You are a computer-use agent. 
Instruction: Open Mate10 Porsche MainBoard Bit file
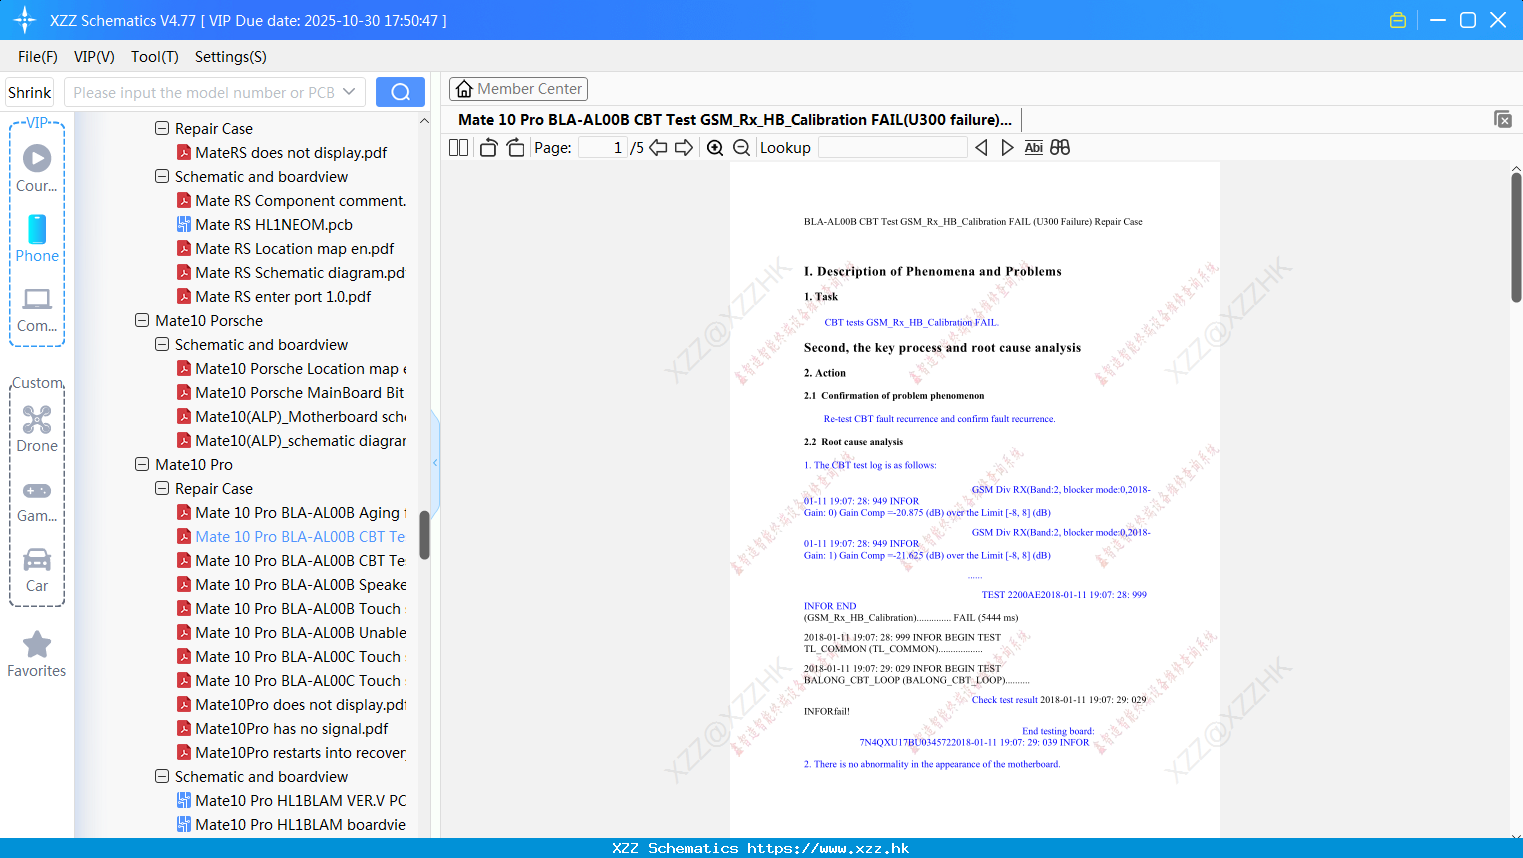point(291,393)
